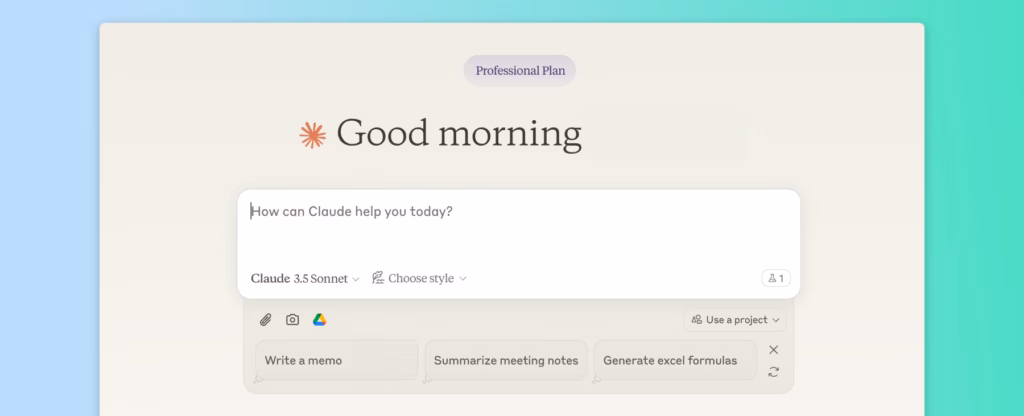Click the flask feature preview badge

776,278
